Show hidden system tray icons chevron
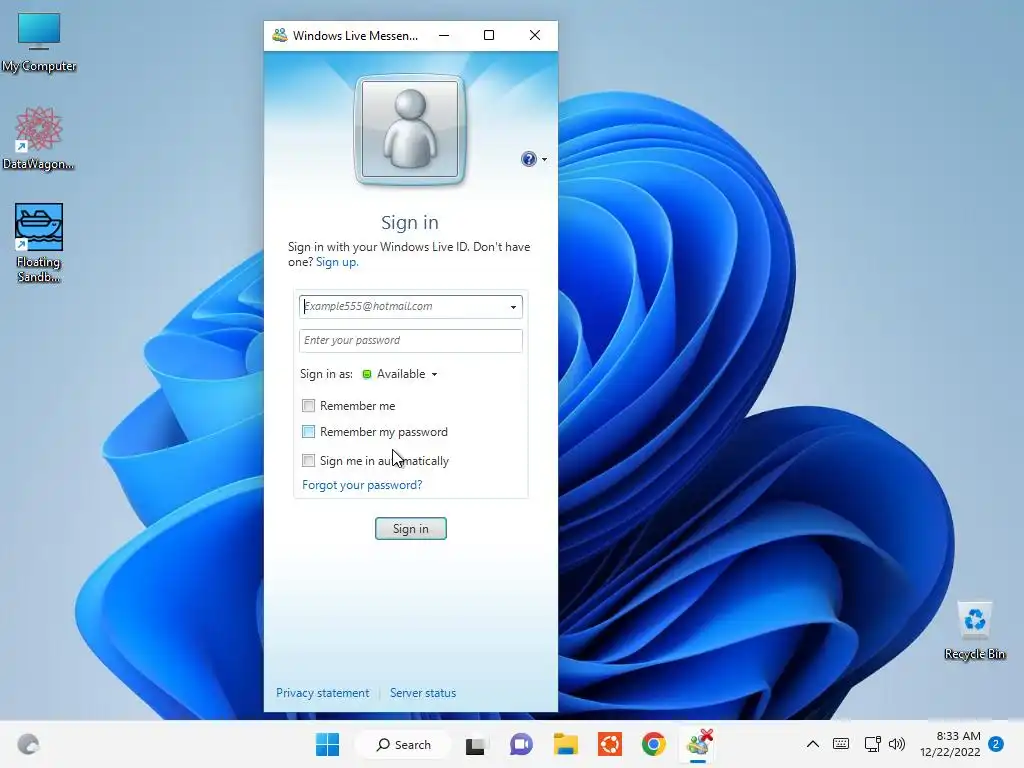 (x=812, y=744)
